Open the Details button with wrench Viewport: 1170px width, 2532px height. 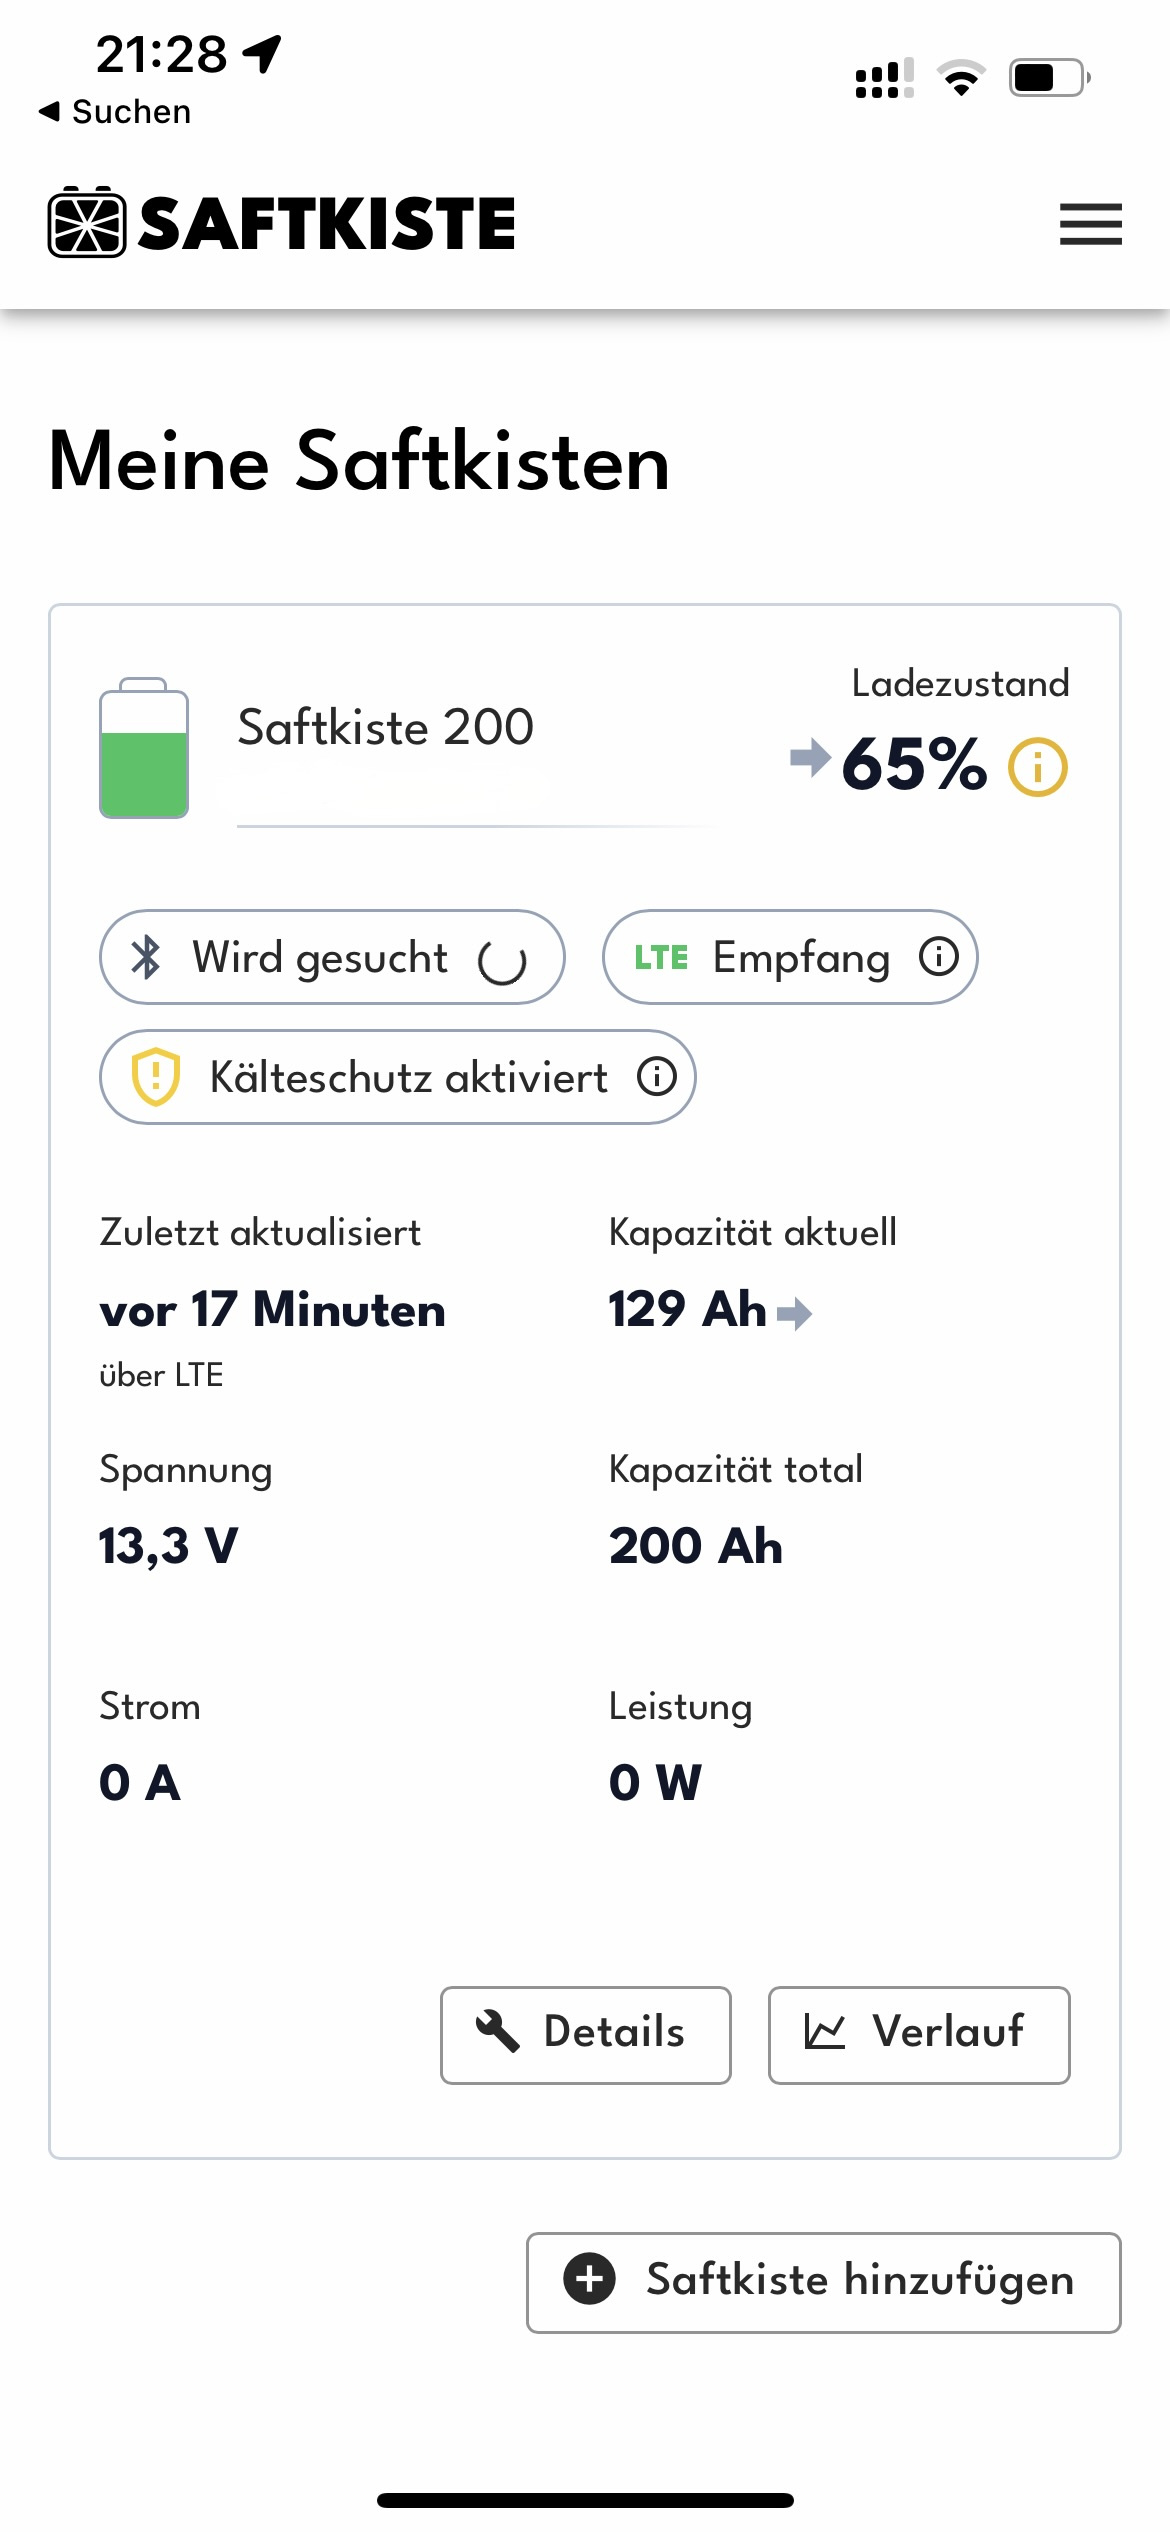(x=585, y=2035)
